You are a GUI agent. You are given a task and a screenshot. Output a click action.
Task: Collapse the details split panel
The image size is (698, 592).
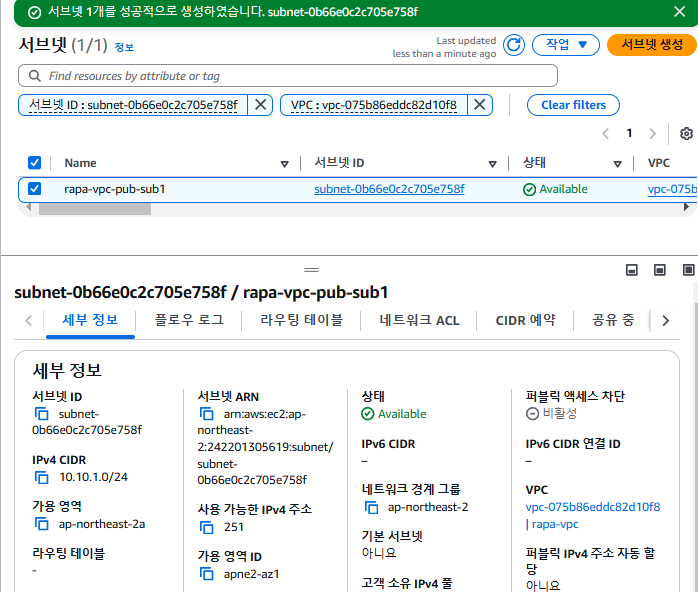tap(632, 270)
